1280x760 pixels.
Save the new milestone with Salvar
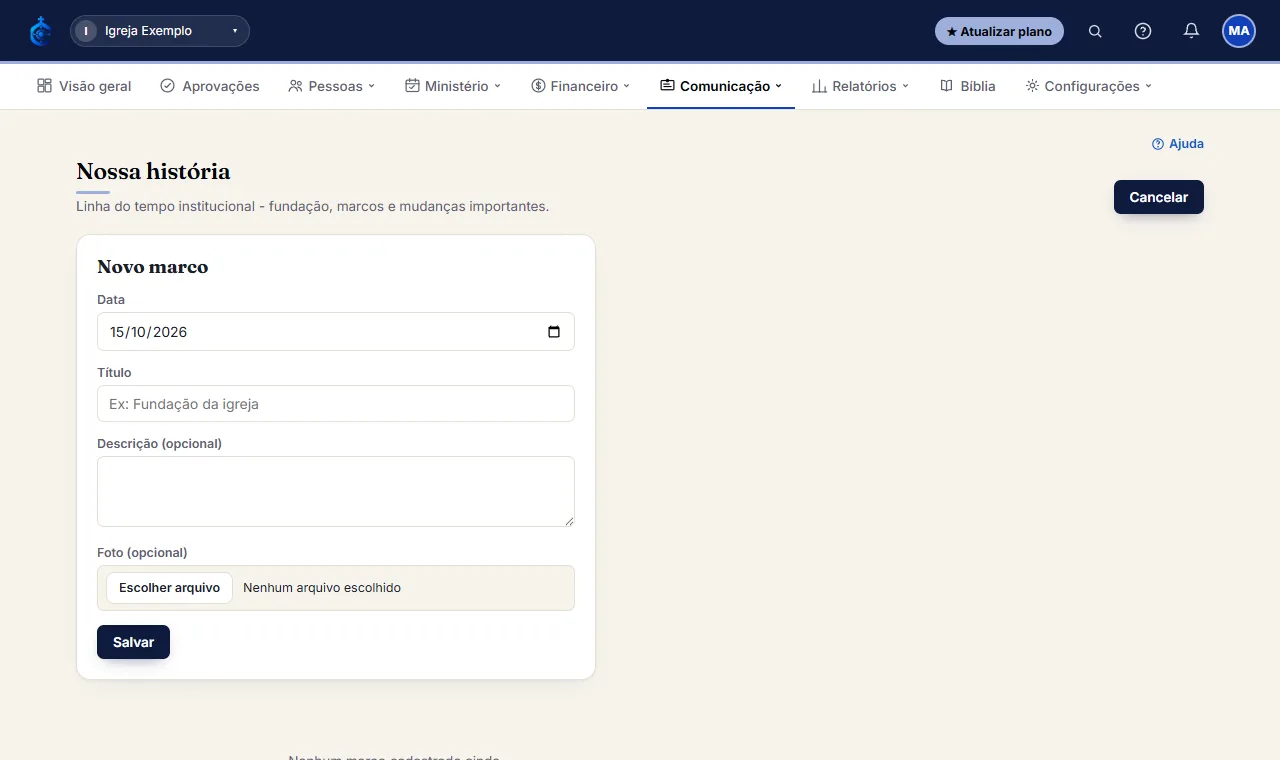(x=133, y=642)
